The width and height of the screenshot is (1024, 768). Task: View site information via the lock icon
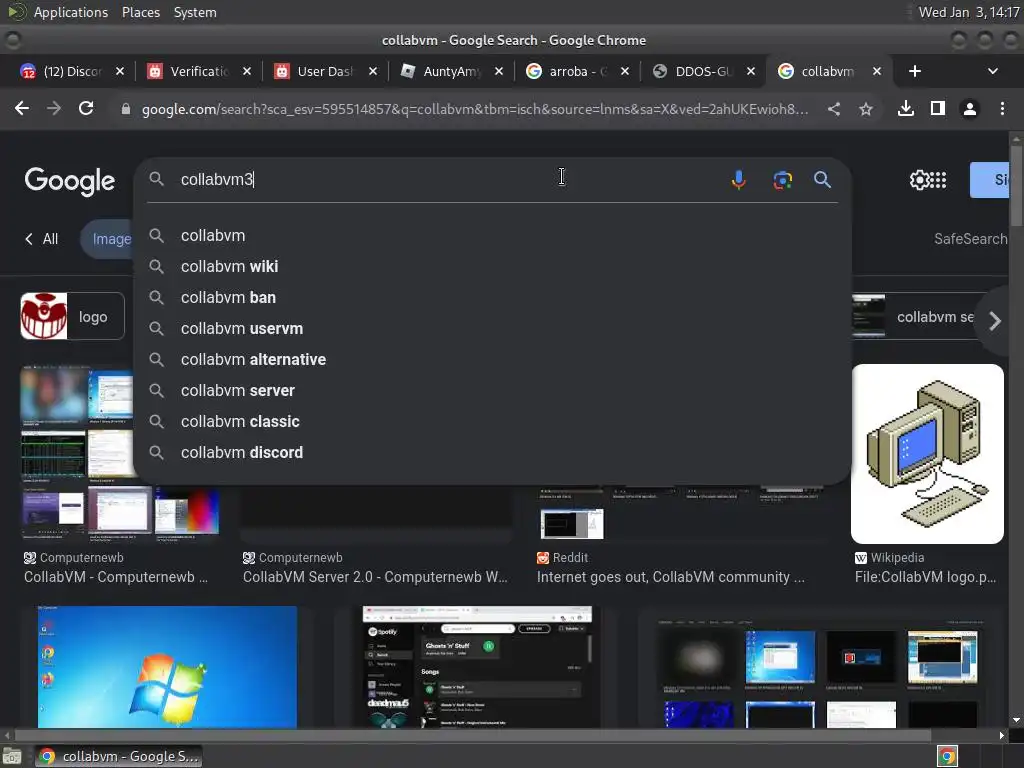pyautogui.click(x=126, y=109)
